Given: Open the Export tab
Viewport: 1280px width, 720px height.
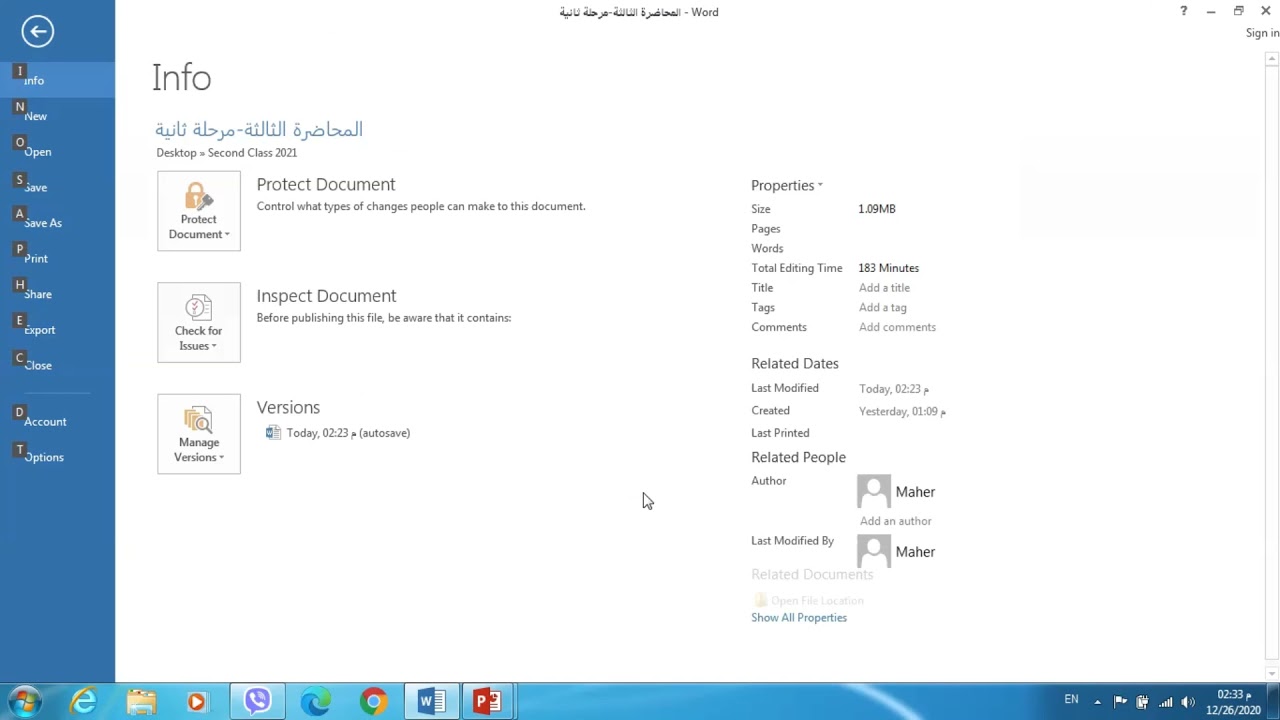Looking at the screenshot, I should 57,330.
